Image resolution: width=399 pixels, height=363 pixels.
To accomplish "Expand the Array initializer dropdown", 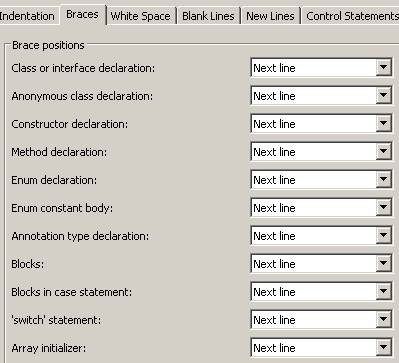I will pyautogui.click(x=383, y=348).
